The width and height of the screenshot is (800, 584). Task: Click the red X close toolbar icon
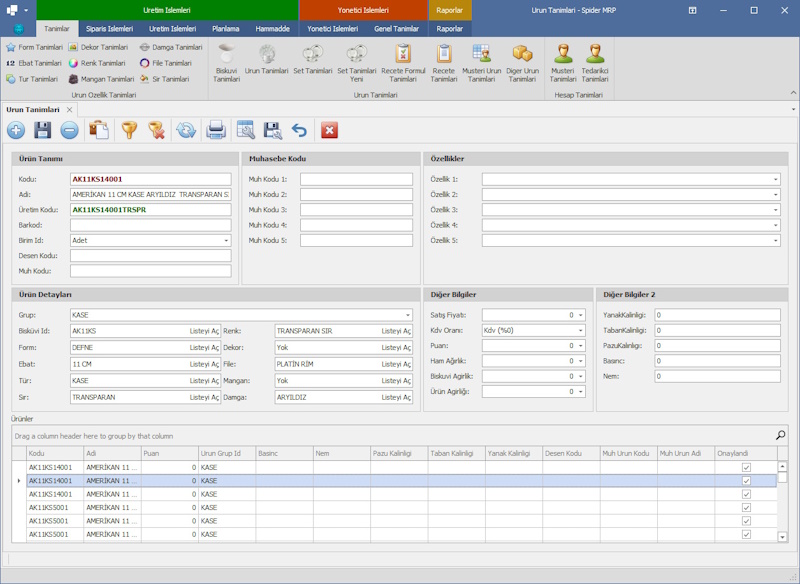coord(329,131)
